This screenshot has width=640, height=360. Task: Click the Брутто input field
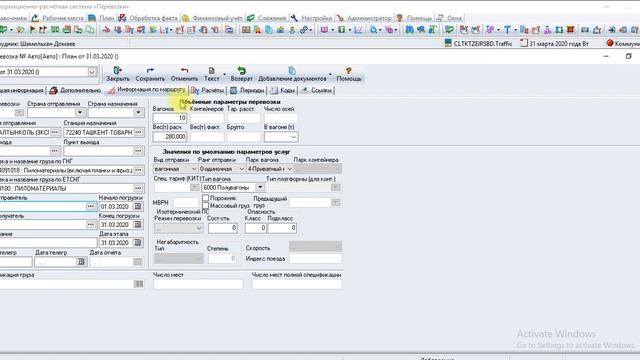pos(244,137)
